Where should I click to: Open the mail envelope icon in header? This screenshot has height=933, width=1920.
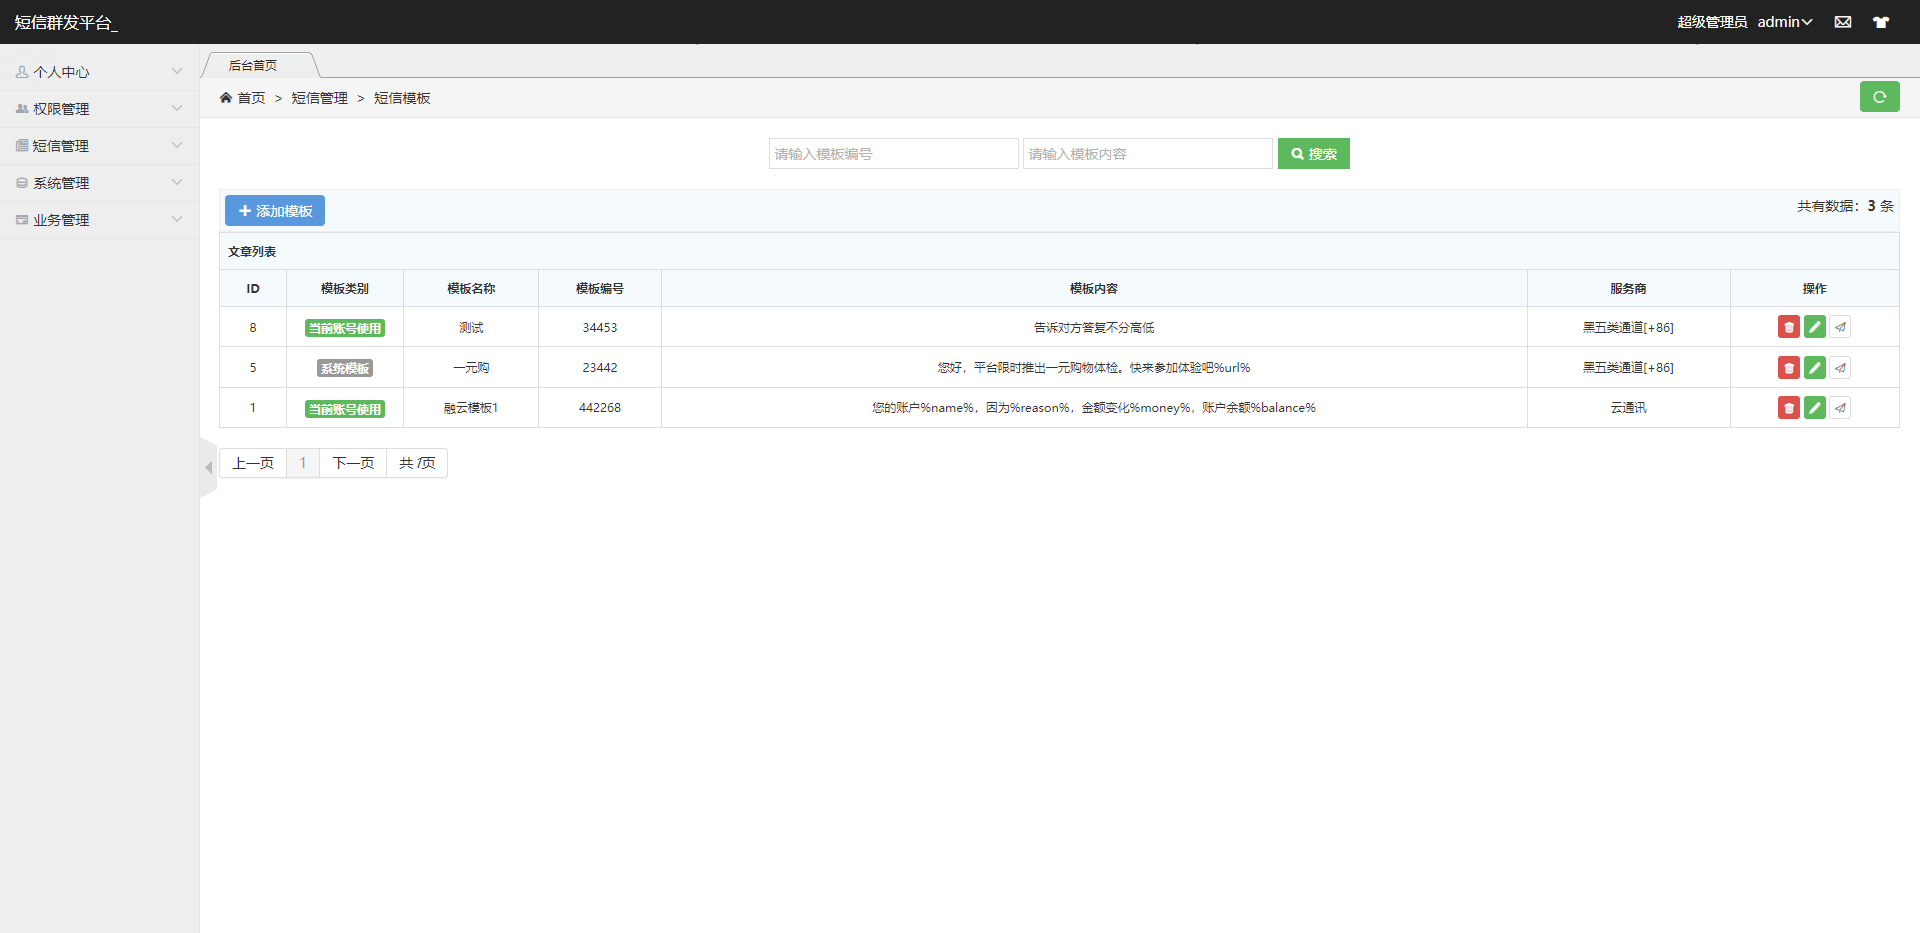click(1843, 22)
